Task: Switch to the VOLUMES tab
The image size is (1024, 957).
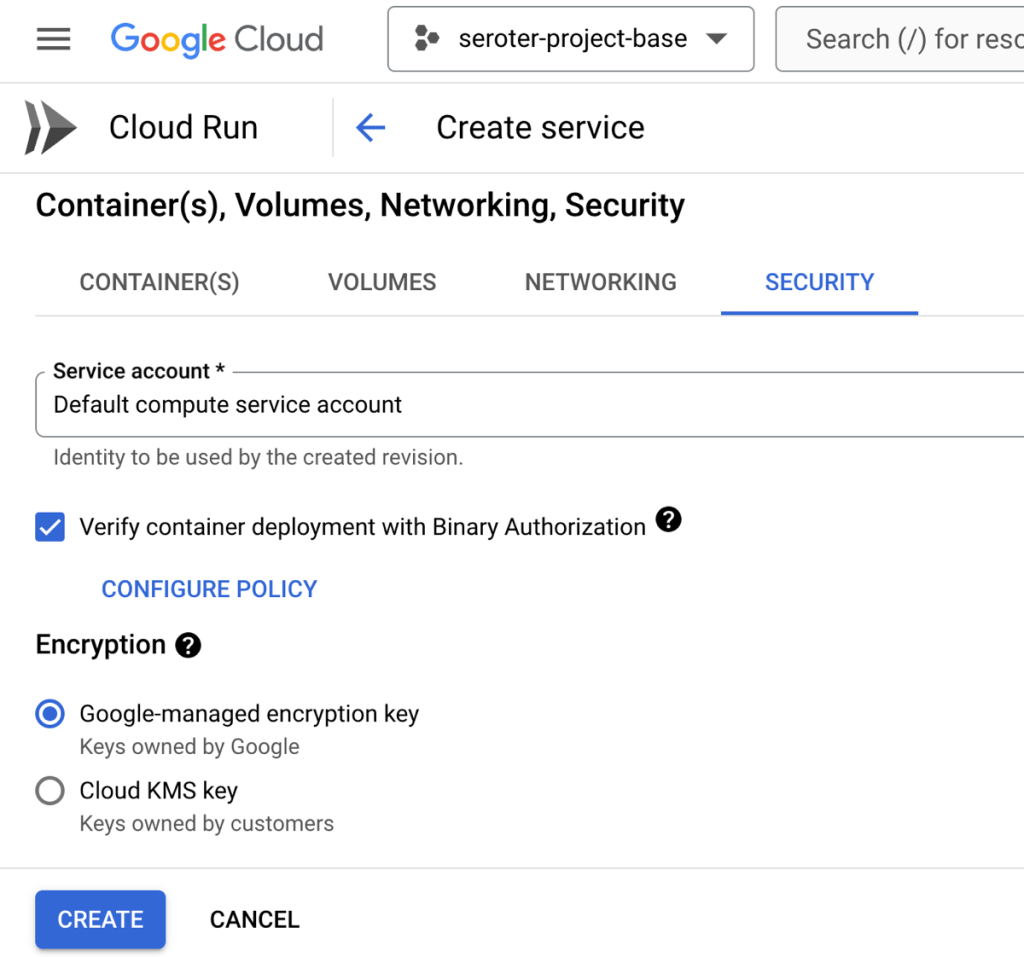Action: 382,282
